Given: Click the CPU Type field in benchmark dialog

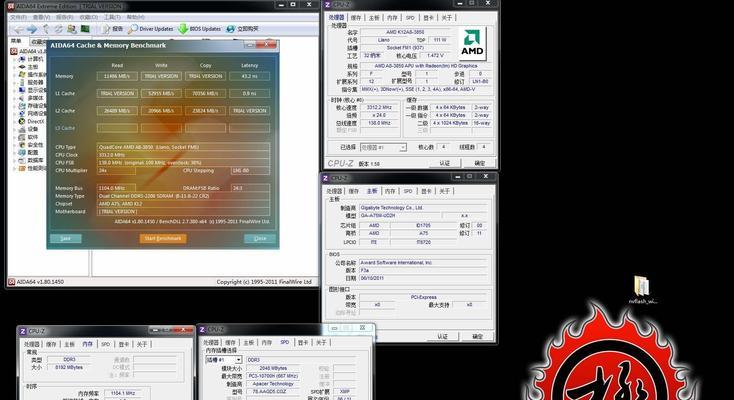Looking at the screenshot, I should 183,147.
